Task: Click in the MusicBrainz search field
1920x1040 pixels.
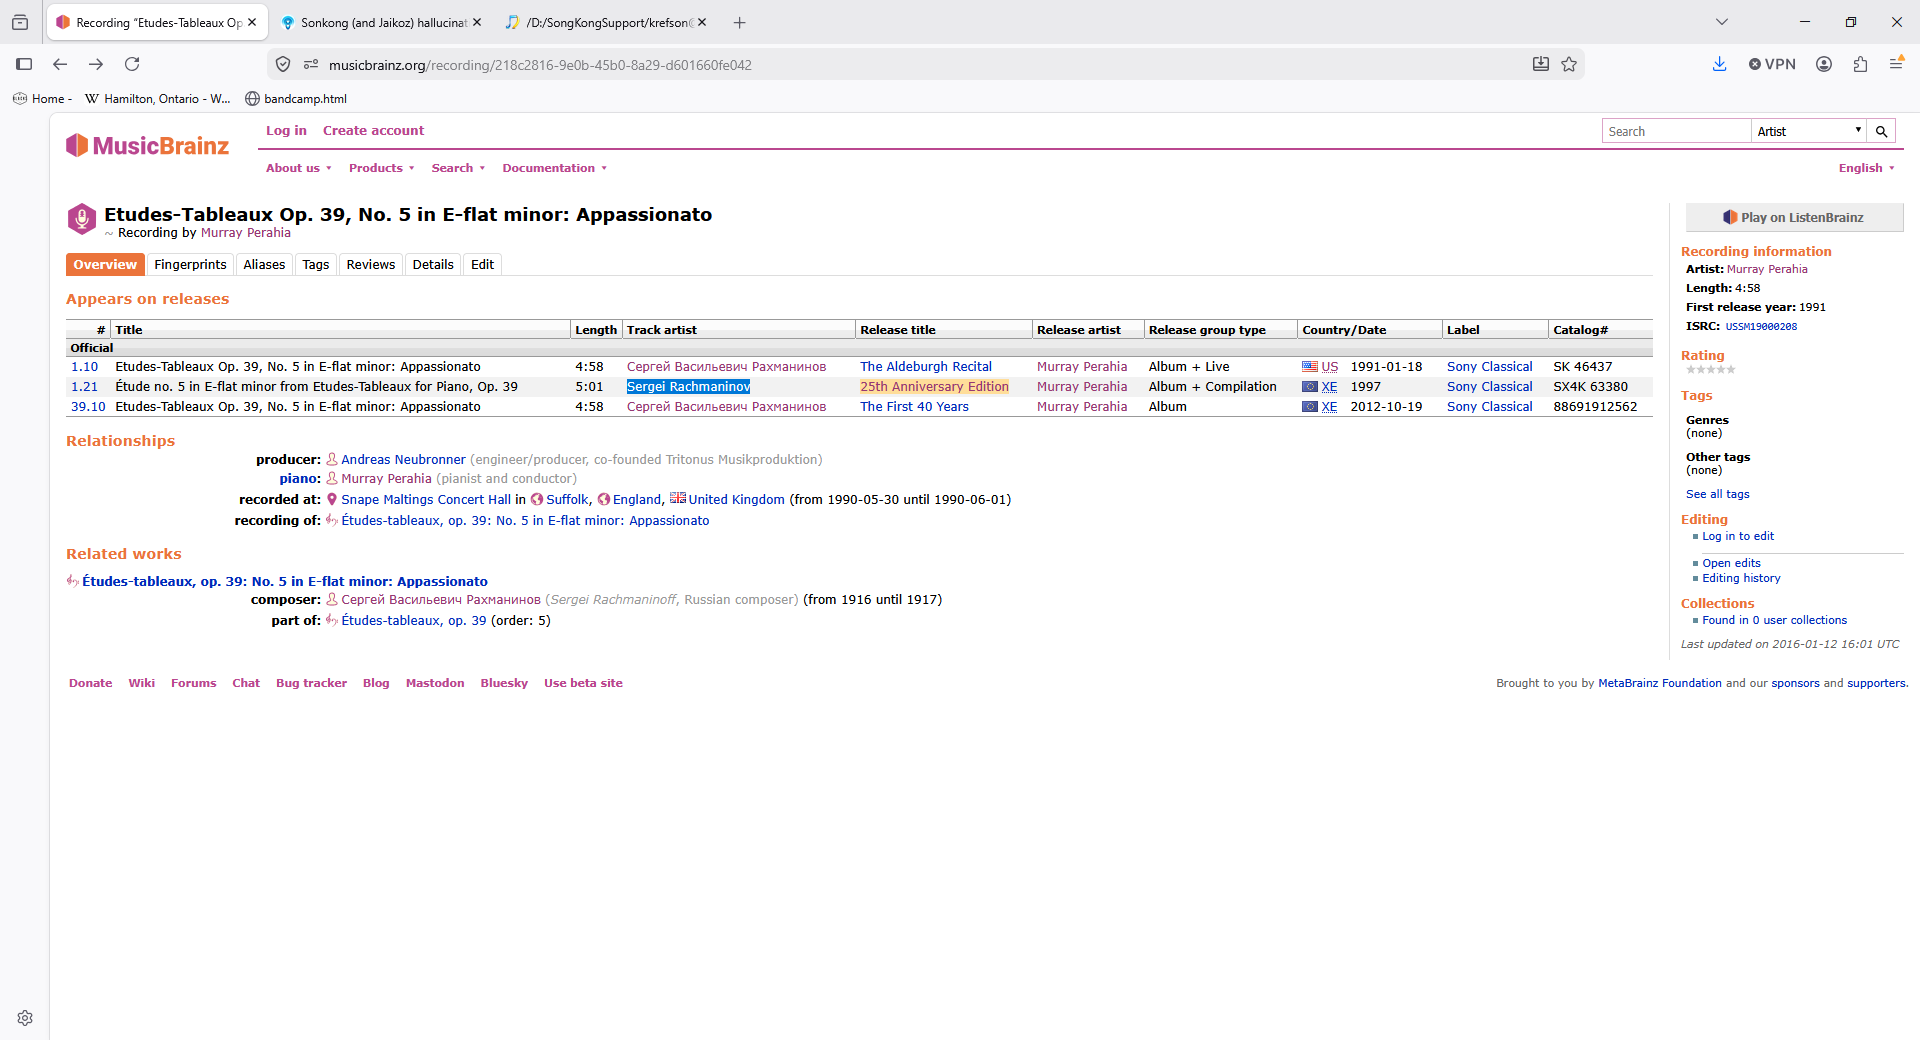Action: [1676, 131]
